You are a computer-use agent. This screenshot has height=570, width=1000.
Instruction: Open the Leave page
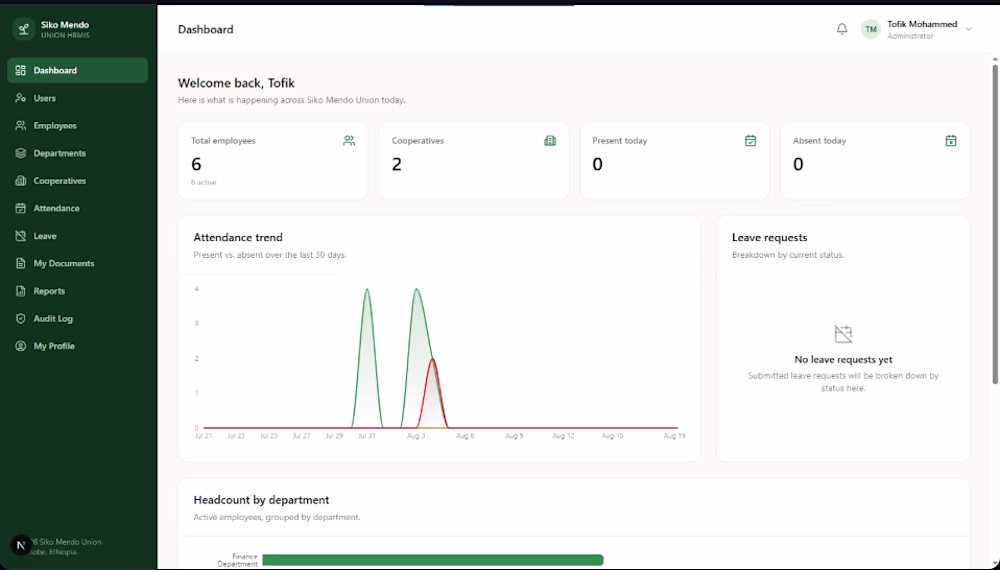coord(77,236)
